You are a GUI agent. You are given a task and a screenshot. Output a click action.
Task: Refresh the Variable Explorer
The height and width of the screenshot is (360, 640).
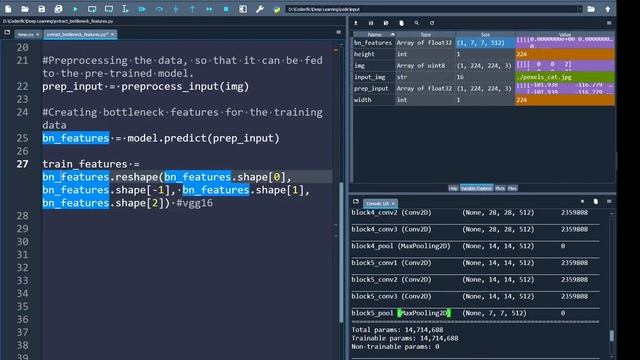pyautogui.click(x=432, y=23)
